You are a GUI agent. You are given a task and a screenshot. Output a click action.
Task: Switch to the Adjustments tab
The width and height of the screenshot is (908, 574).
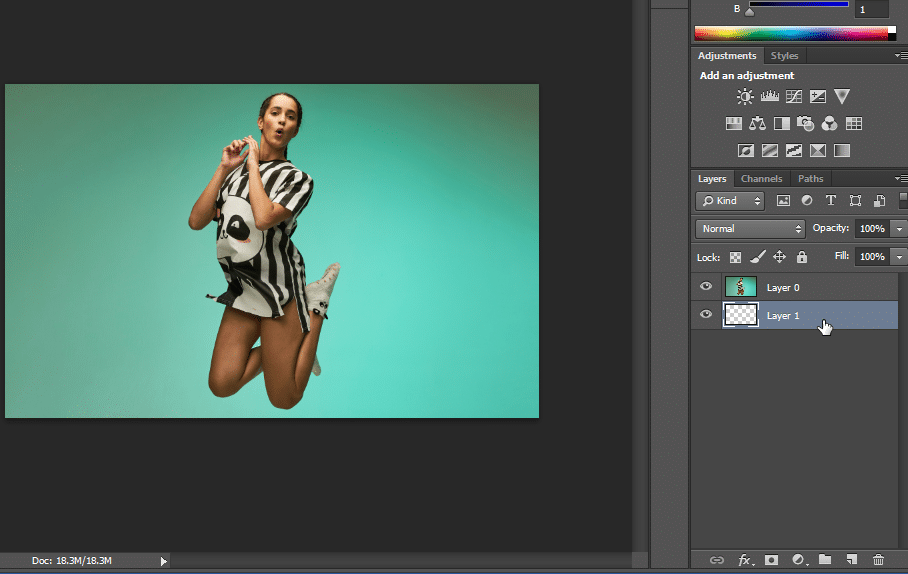coord(727,56)
